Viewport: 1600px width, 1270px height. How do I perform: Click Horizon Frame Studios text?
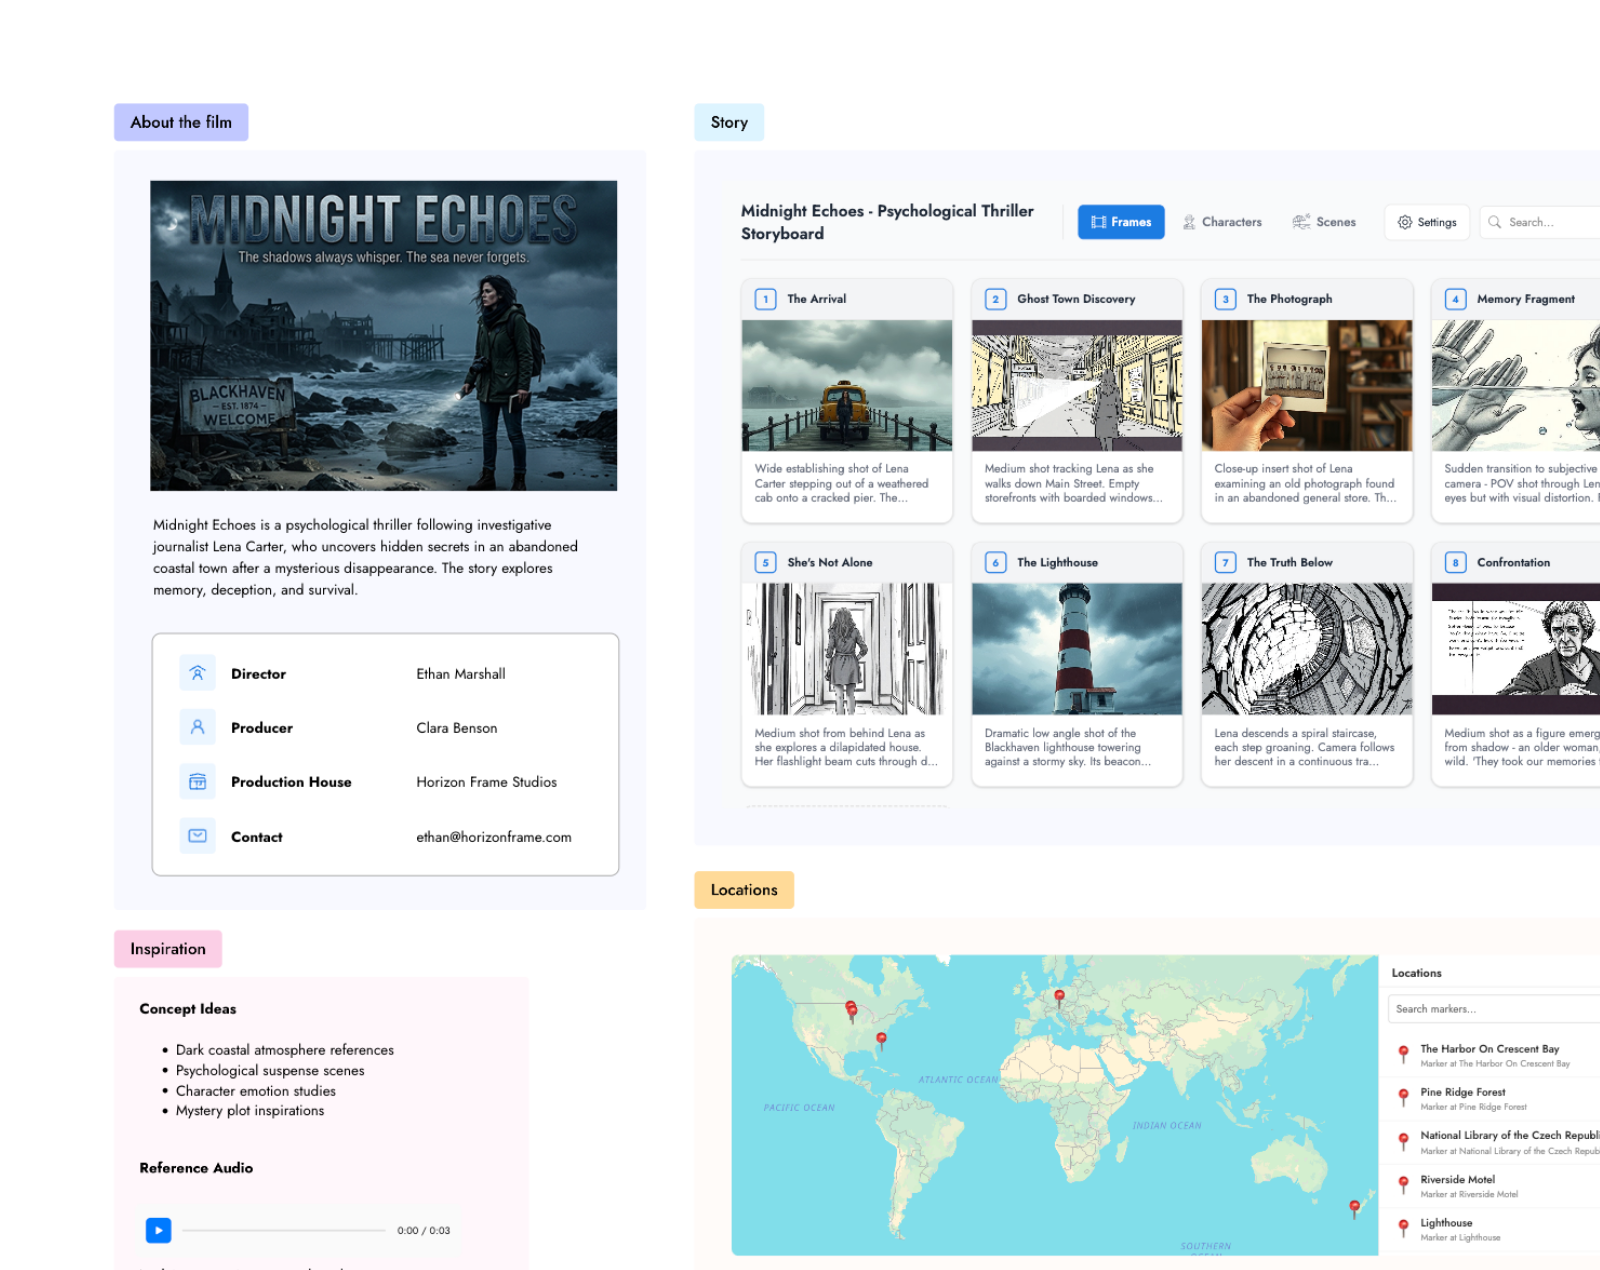(x=487, y=782)
